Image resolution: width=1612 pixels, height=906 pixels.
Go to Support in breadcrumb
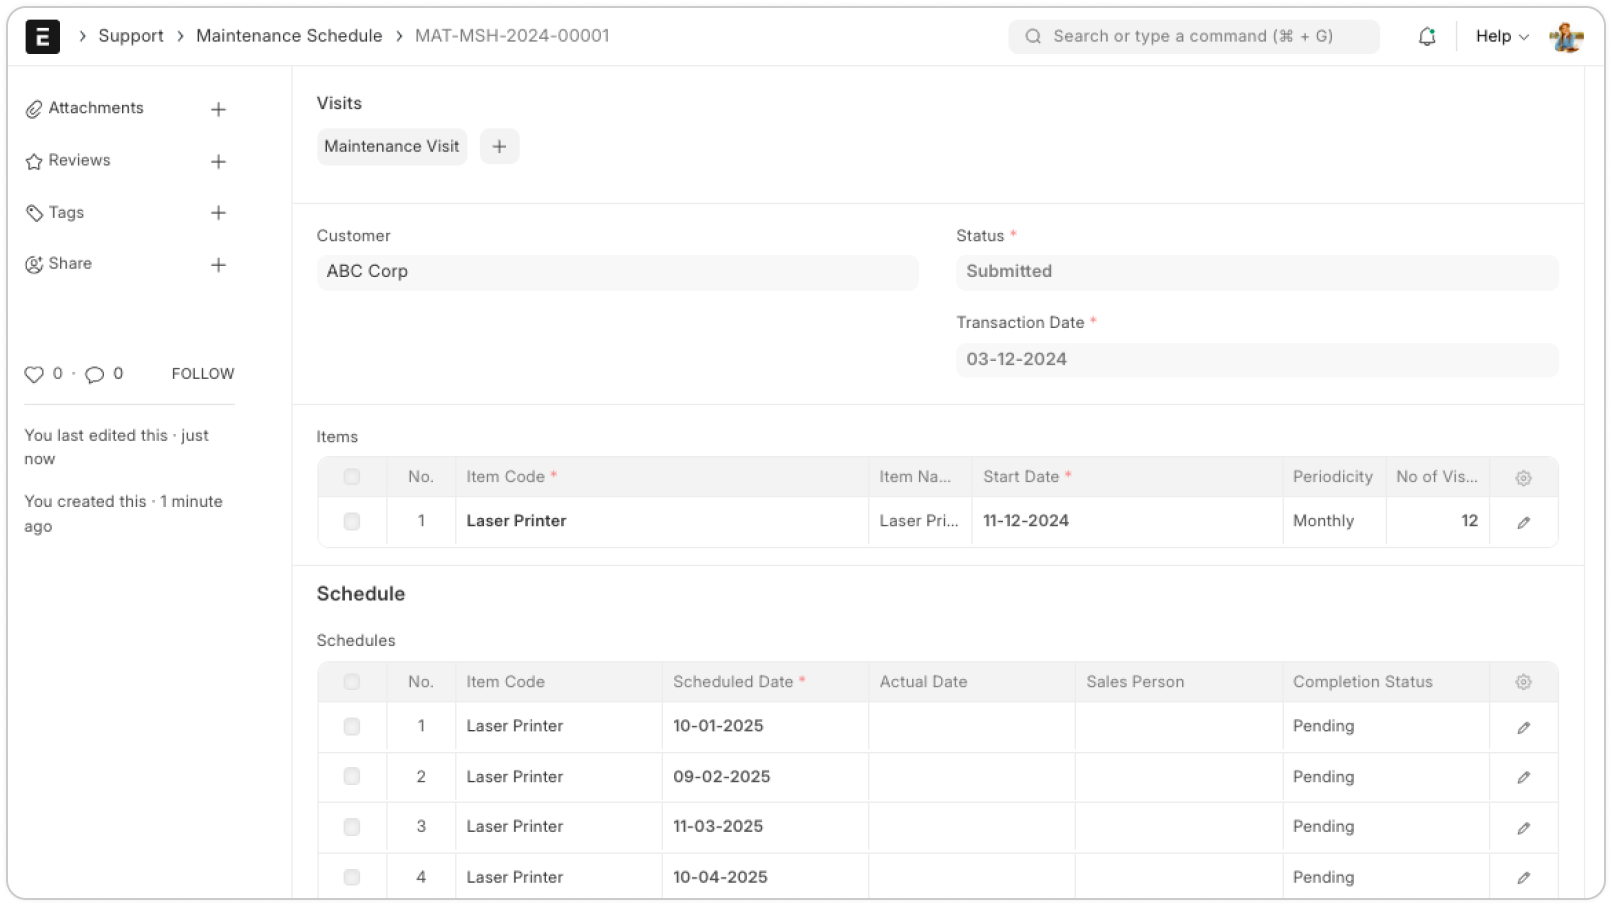tap(131, 36)
